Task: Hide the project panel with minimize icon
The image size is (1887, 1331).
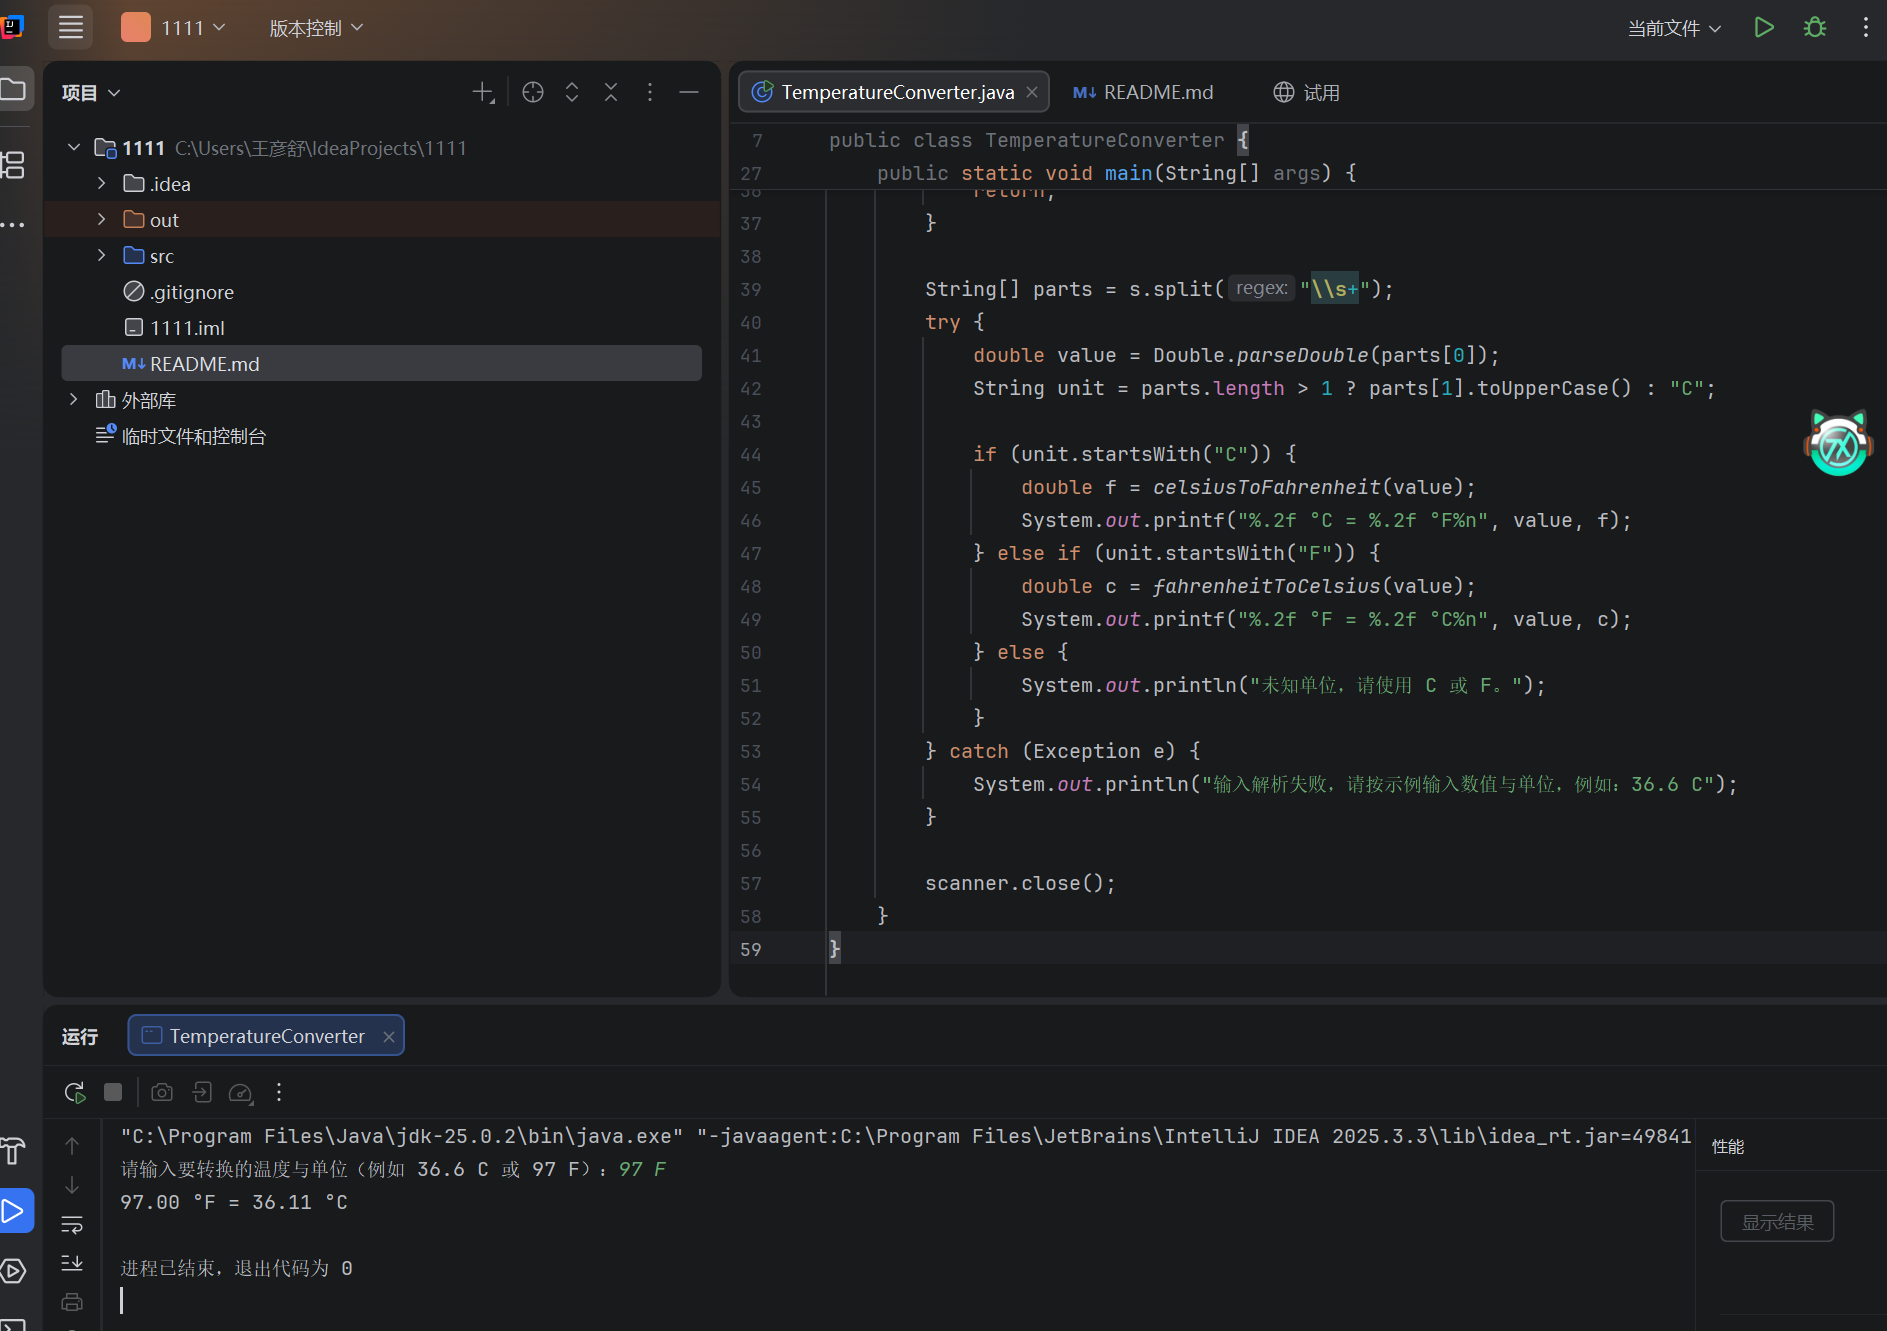Action: (689, 93)
